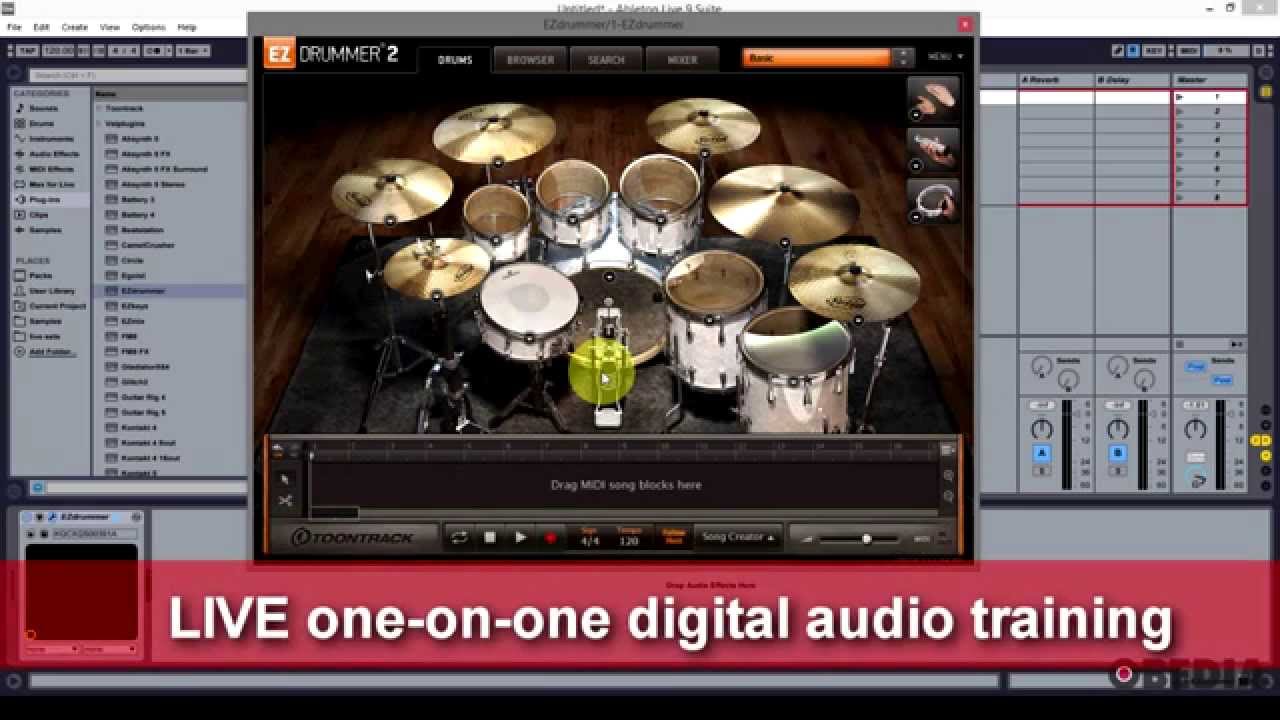Select Plug-ins category in browser
The height and width of the screenshot is (720, 1280).
pyautogui.click(x=44, y=200)
